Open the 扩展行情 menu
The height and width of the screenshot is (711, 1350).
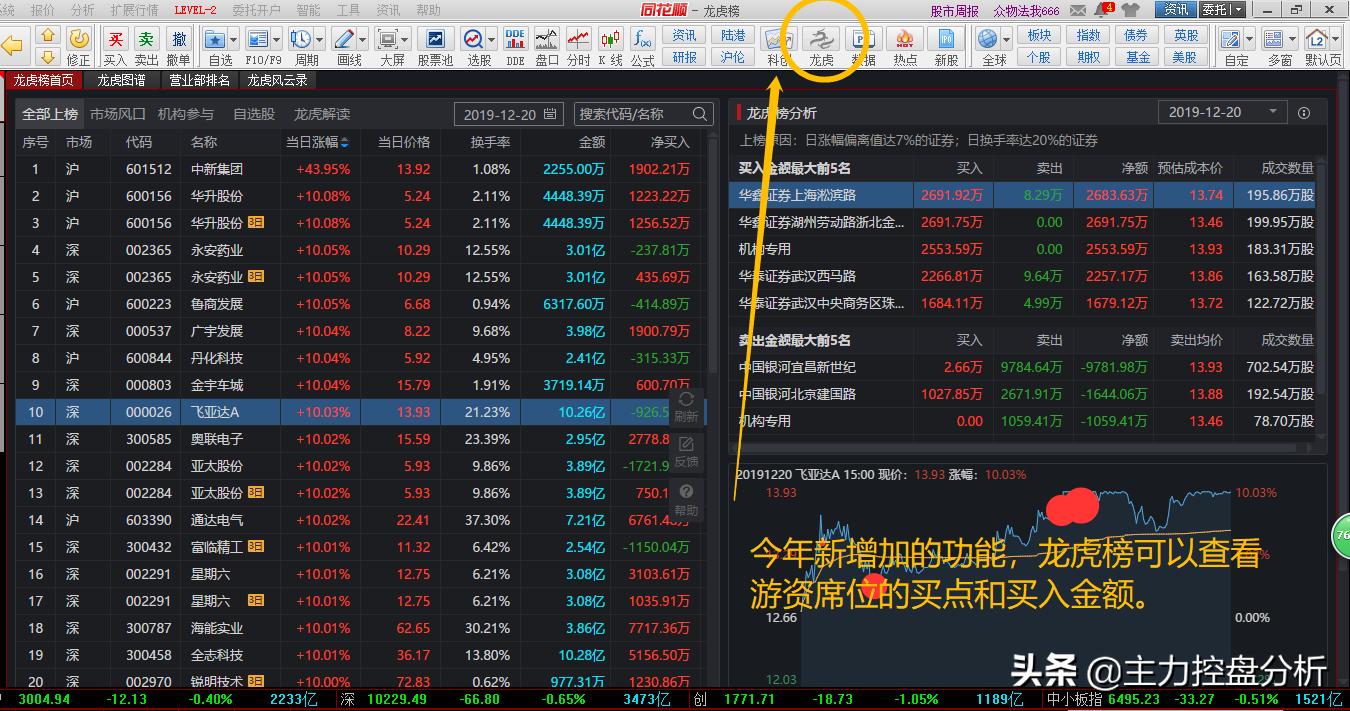click(134, 10)
